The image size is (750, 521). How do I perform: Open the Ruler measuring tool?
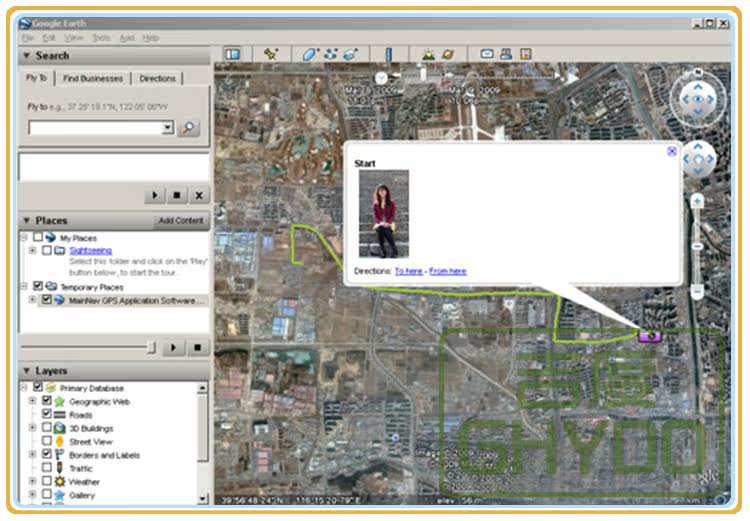pos(388,55)
